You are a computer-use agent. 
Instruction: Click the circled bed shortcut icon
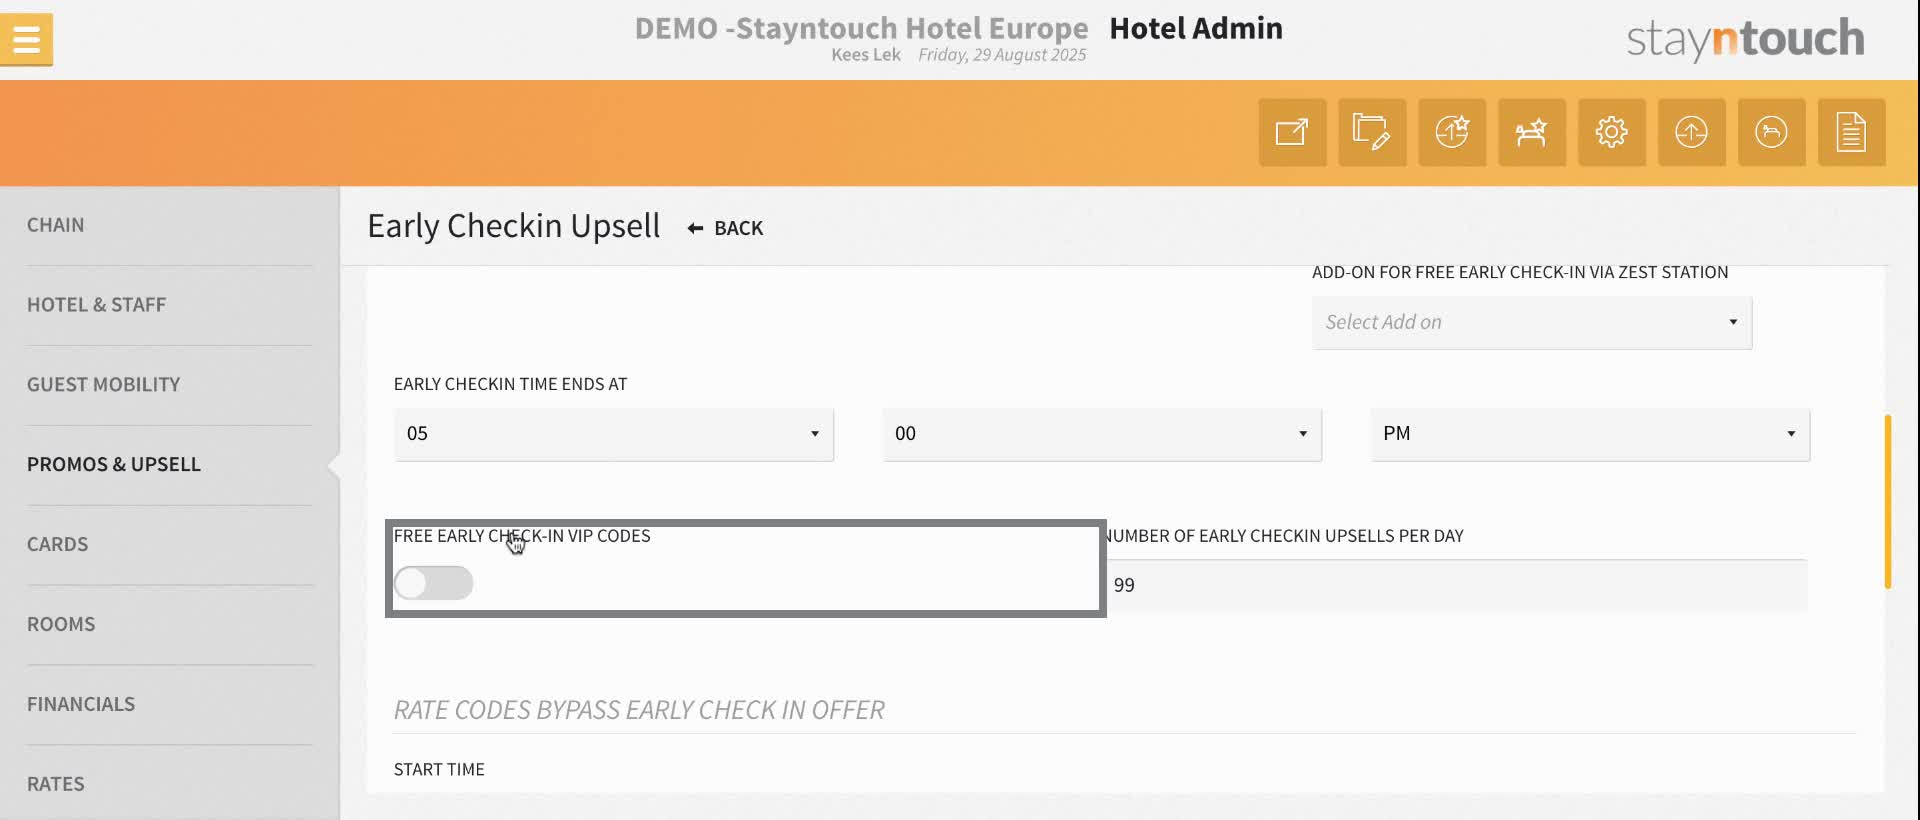(1772, 132)
